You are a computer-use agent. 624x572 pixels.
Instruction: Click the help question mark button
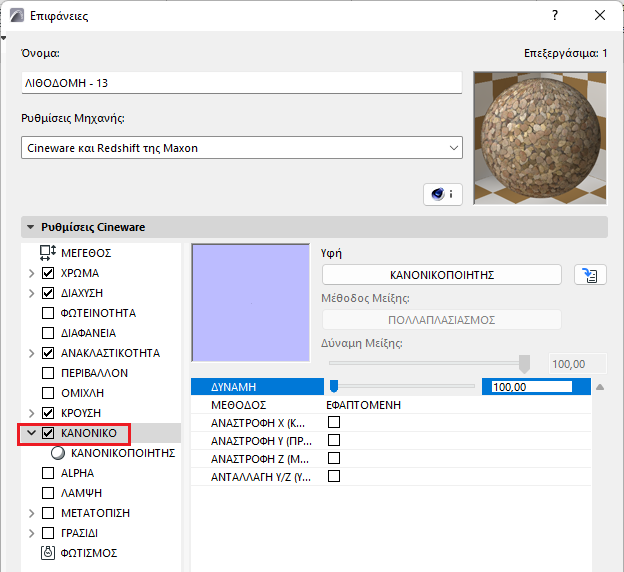coord(555,16)
